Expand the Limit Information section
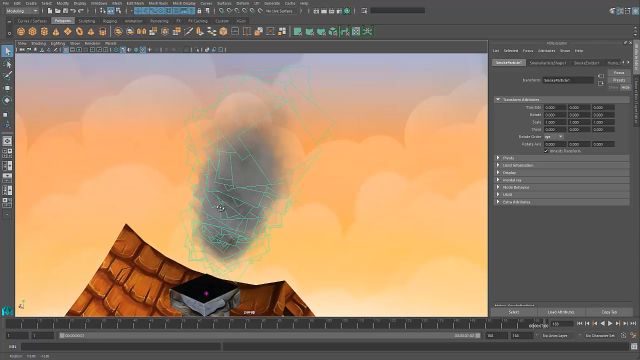This screenshot has width=640, height=360. tap(562, 165)
